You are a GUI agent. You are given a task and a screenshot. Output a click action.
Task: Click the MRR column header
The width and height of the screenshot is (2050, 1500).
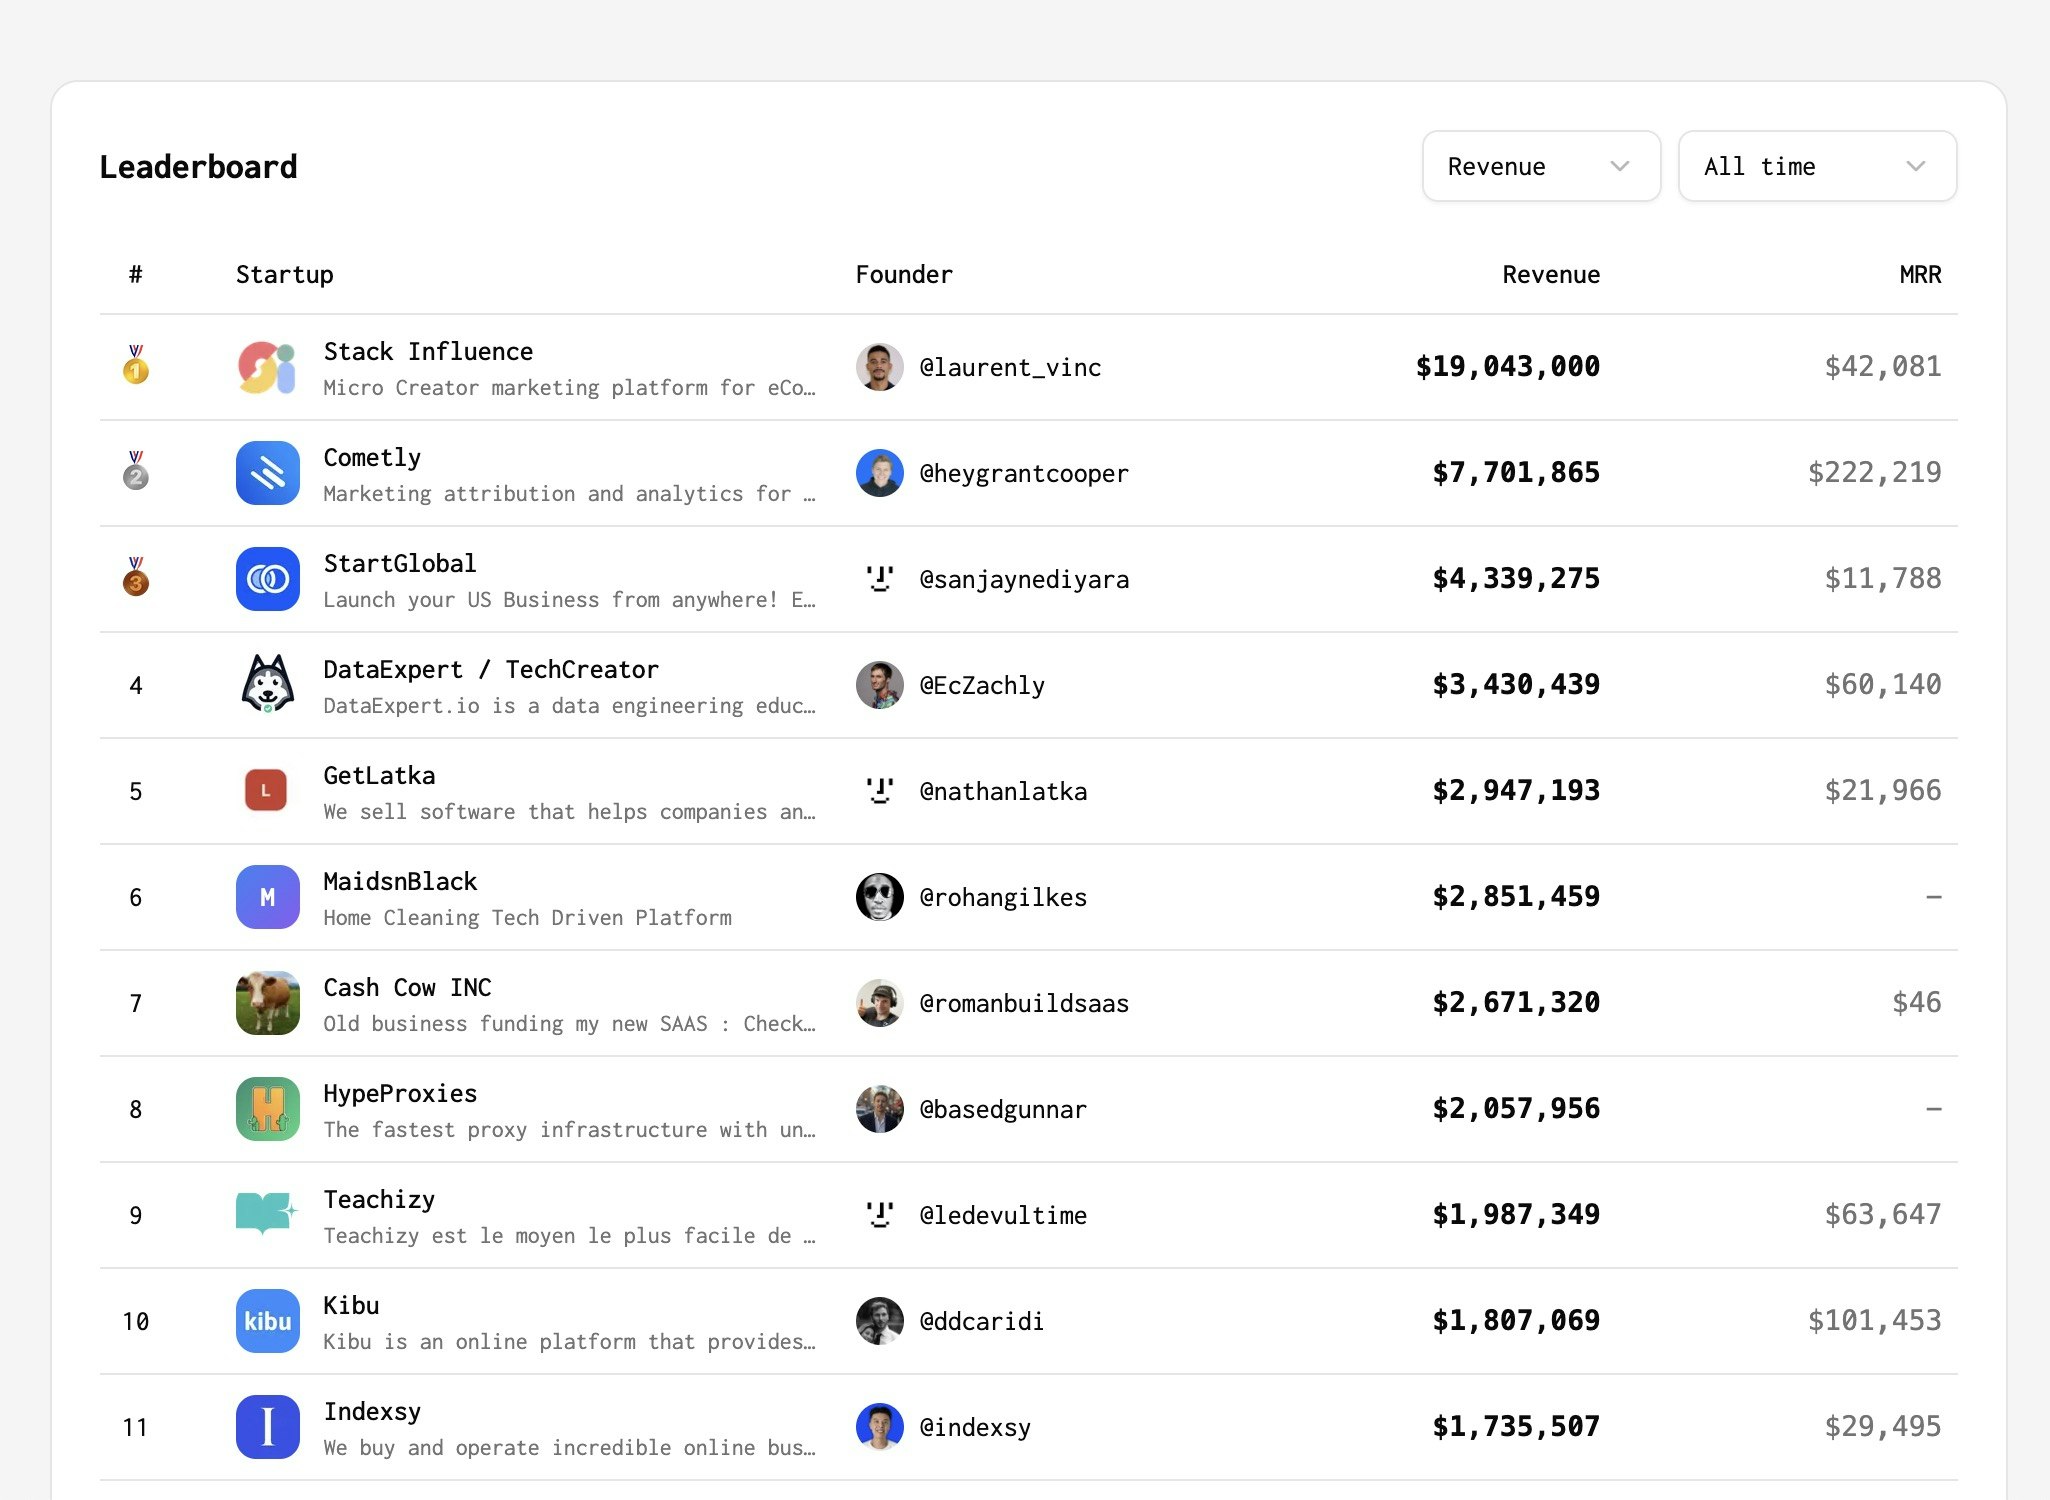[1919, 274]
